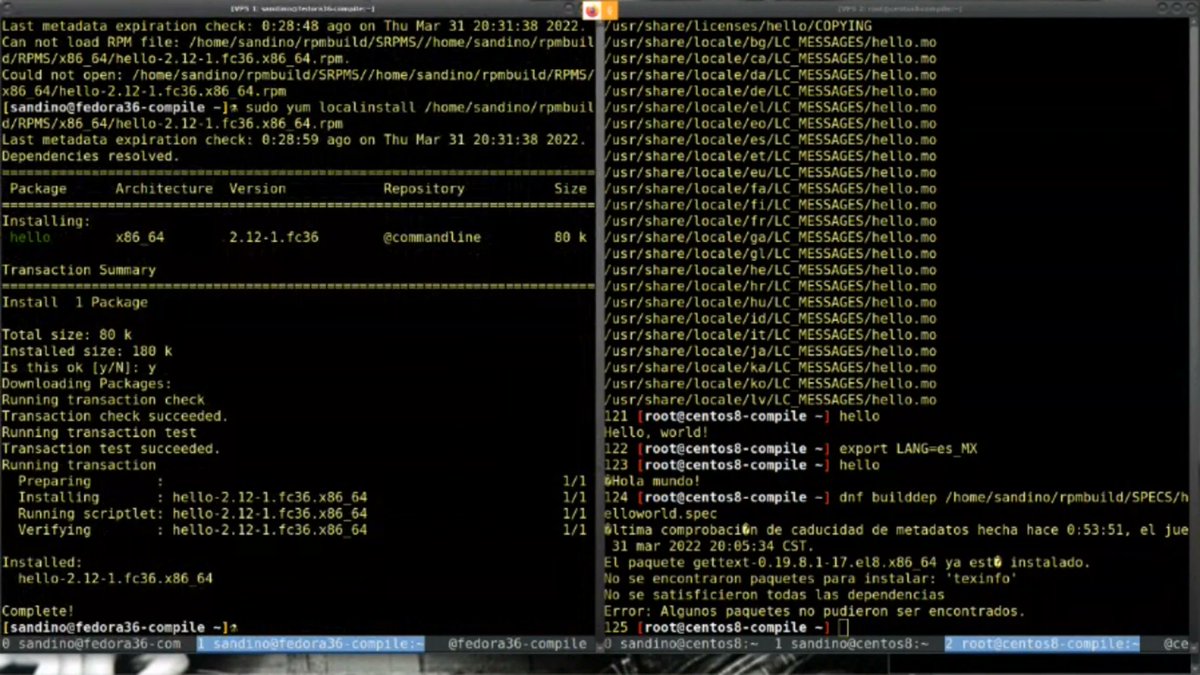This screenshot has width=1200, height=675.
Task: Click the Firefox icon in the top bar
Action: click(x=592, y=9)
